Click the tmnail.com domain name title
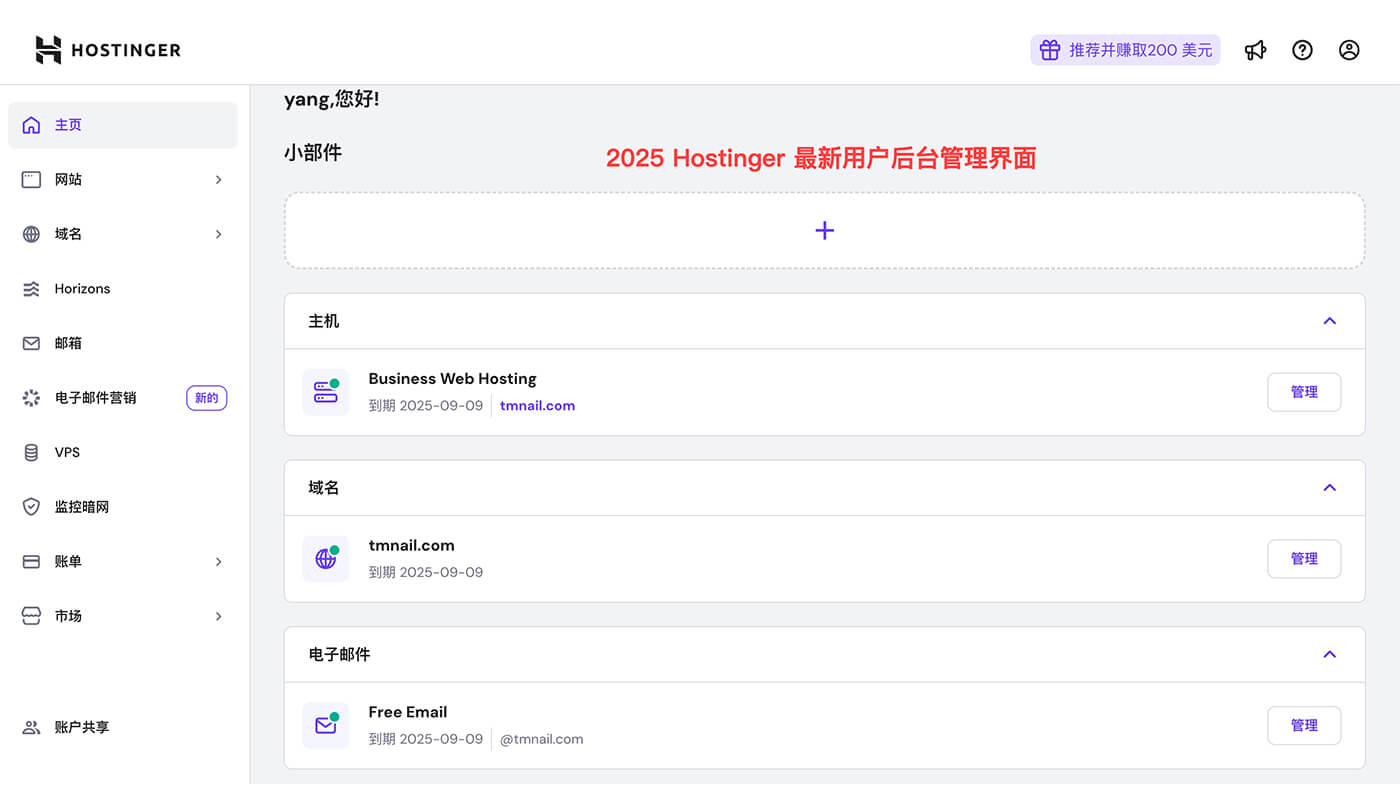 [411, 546]
